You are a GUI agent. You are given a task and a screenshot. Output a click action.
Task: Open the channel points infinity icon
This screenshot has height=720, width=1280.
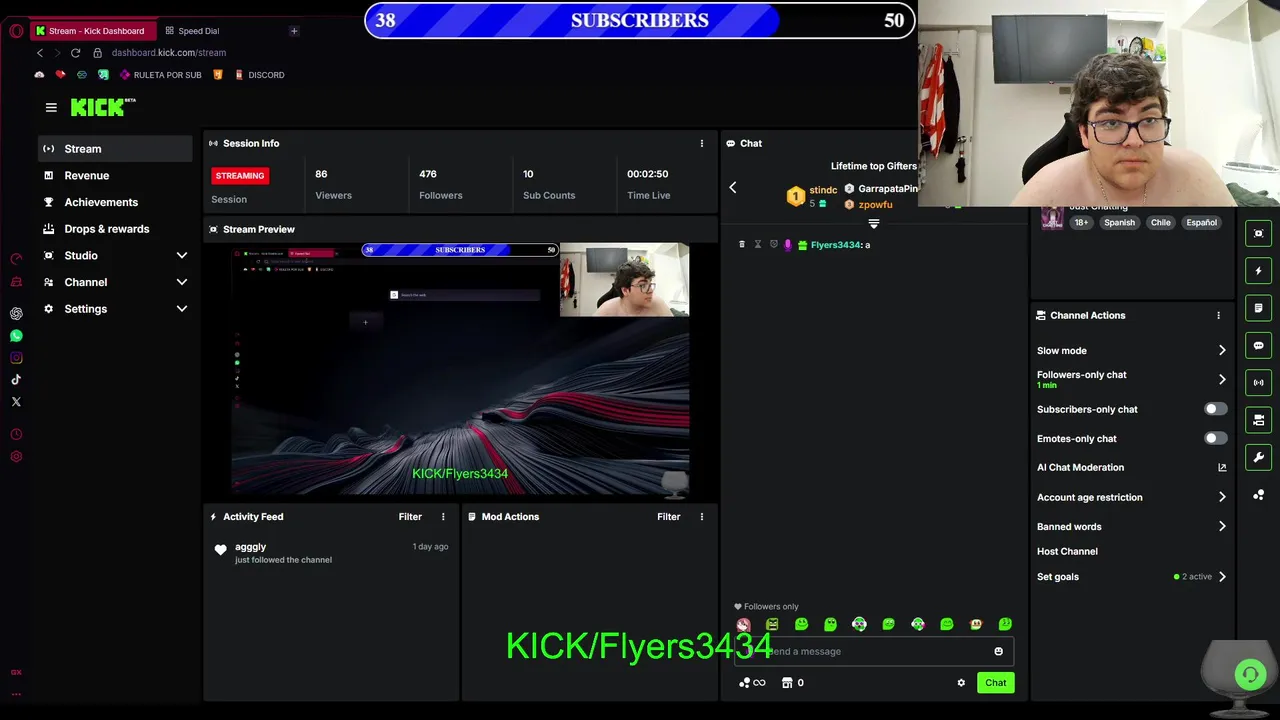pyautogui.click(x=752, y=683)
